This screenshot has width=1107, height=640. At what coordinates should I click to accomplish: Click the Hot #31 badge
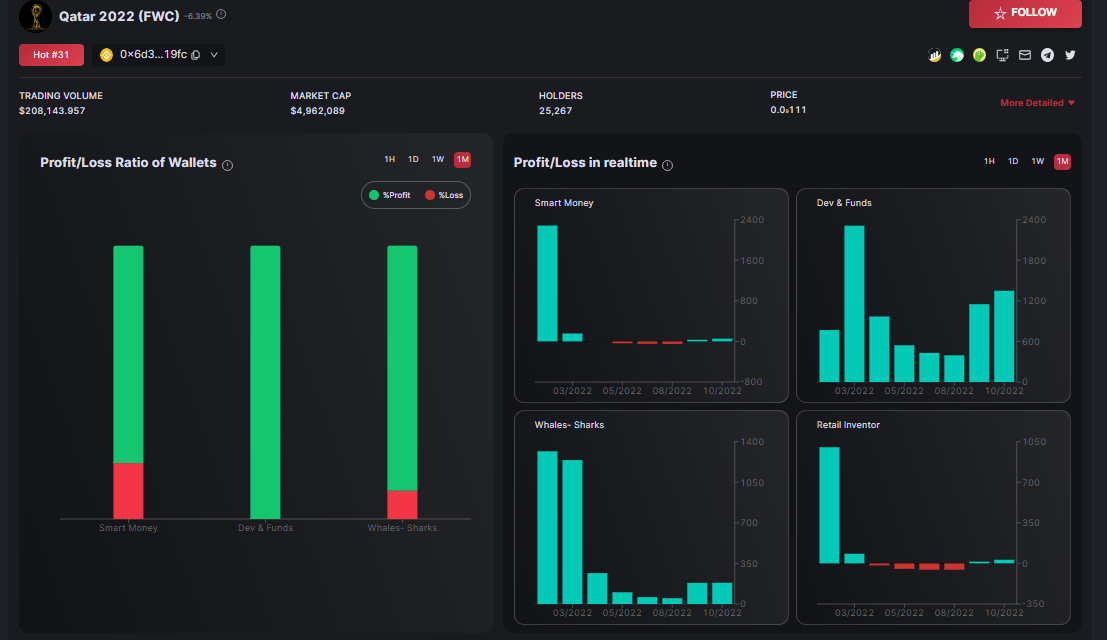(52, 55)
